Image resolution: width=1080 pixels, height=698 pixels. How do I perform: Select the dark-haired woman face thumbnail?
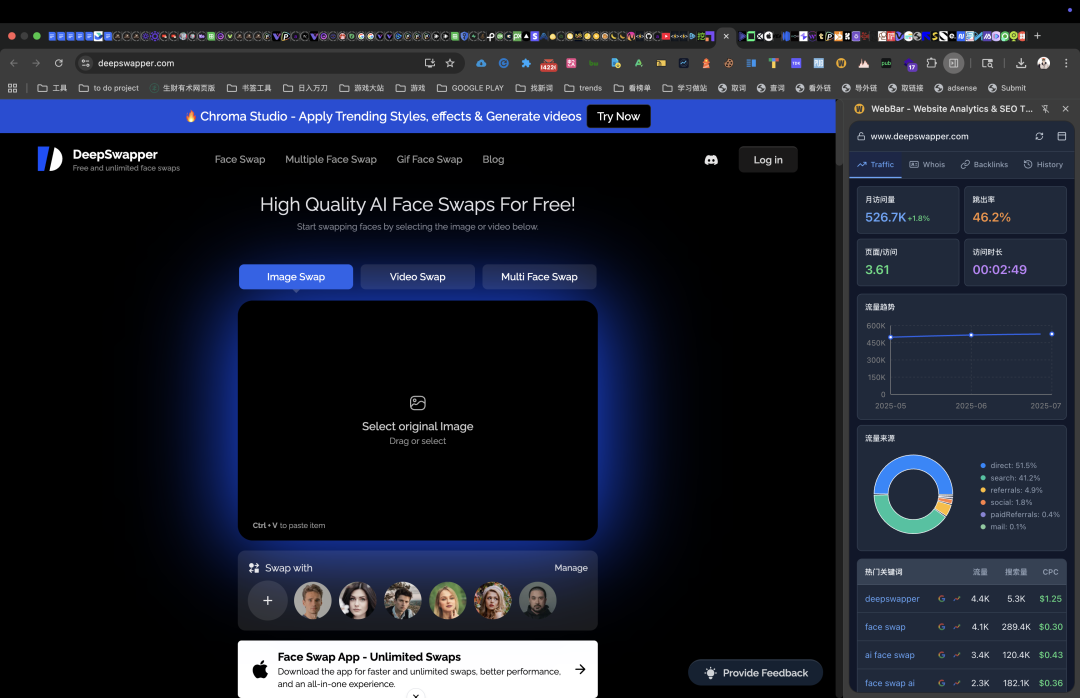pyautogui.click(x=357, y=600)
